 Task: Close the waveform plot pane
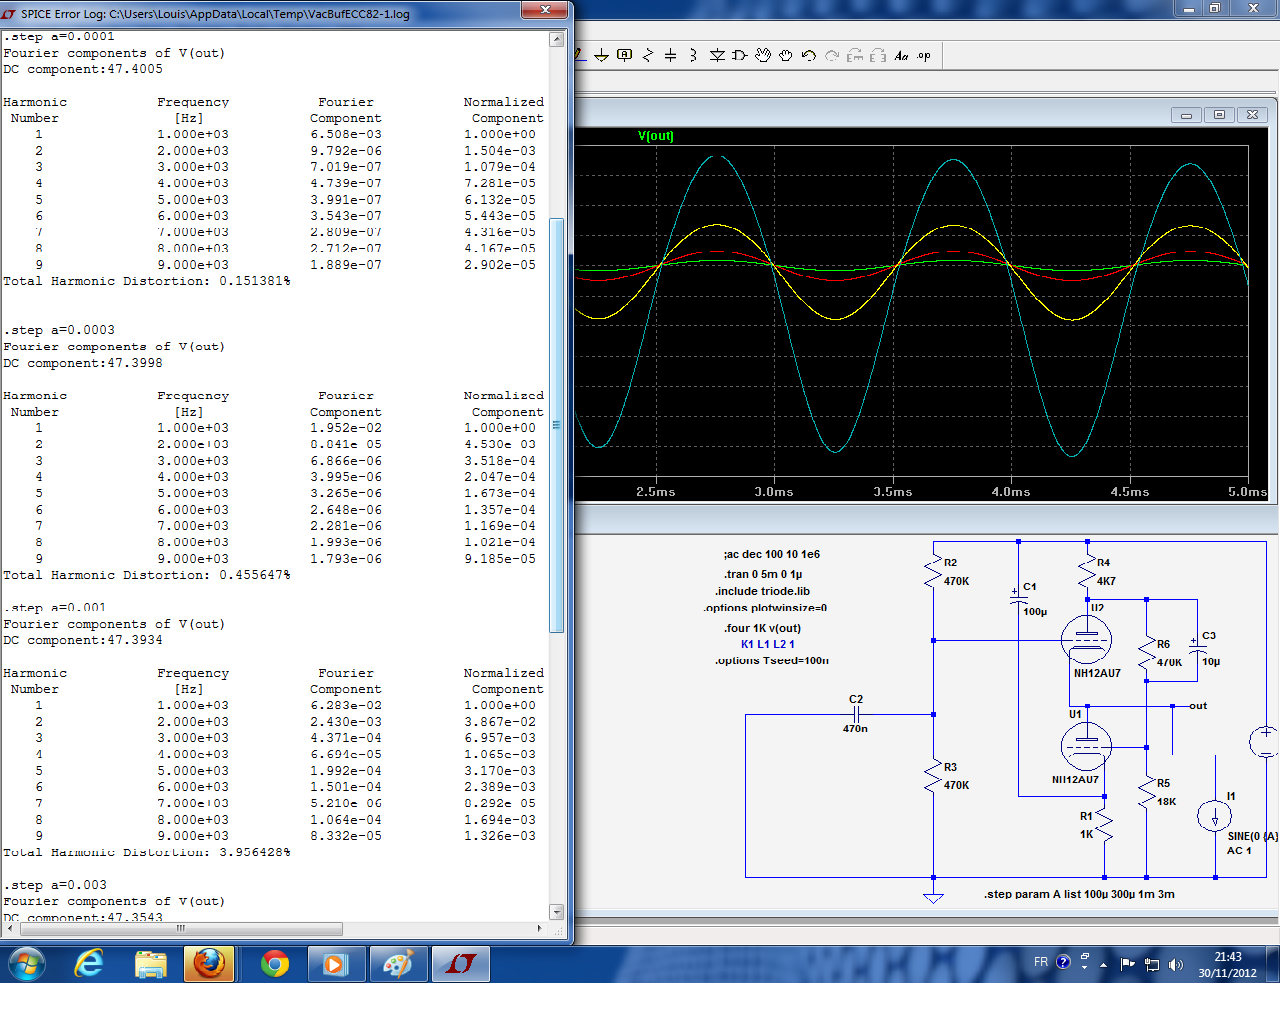(x=1252, y=115)
